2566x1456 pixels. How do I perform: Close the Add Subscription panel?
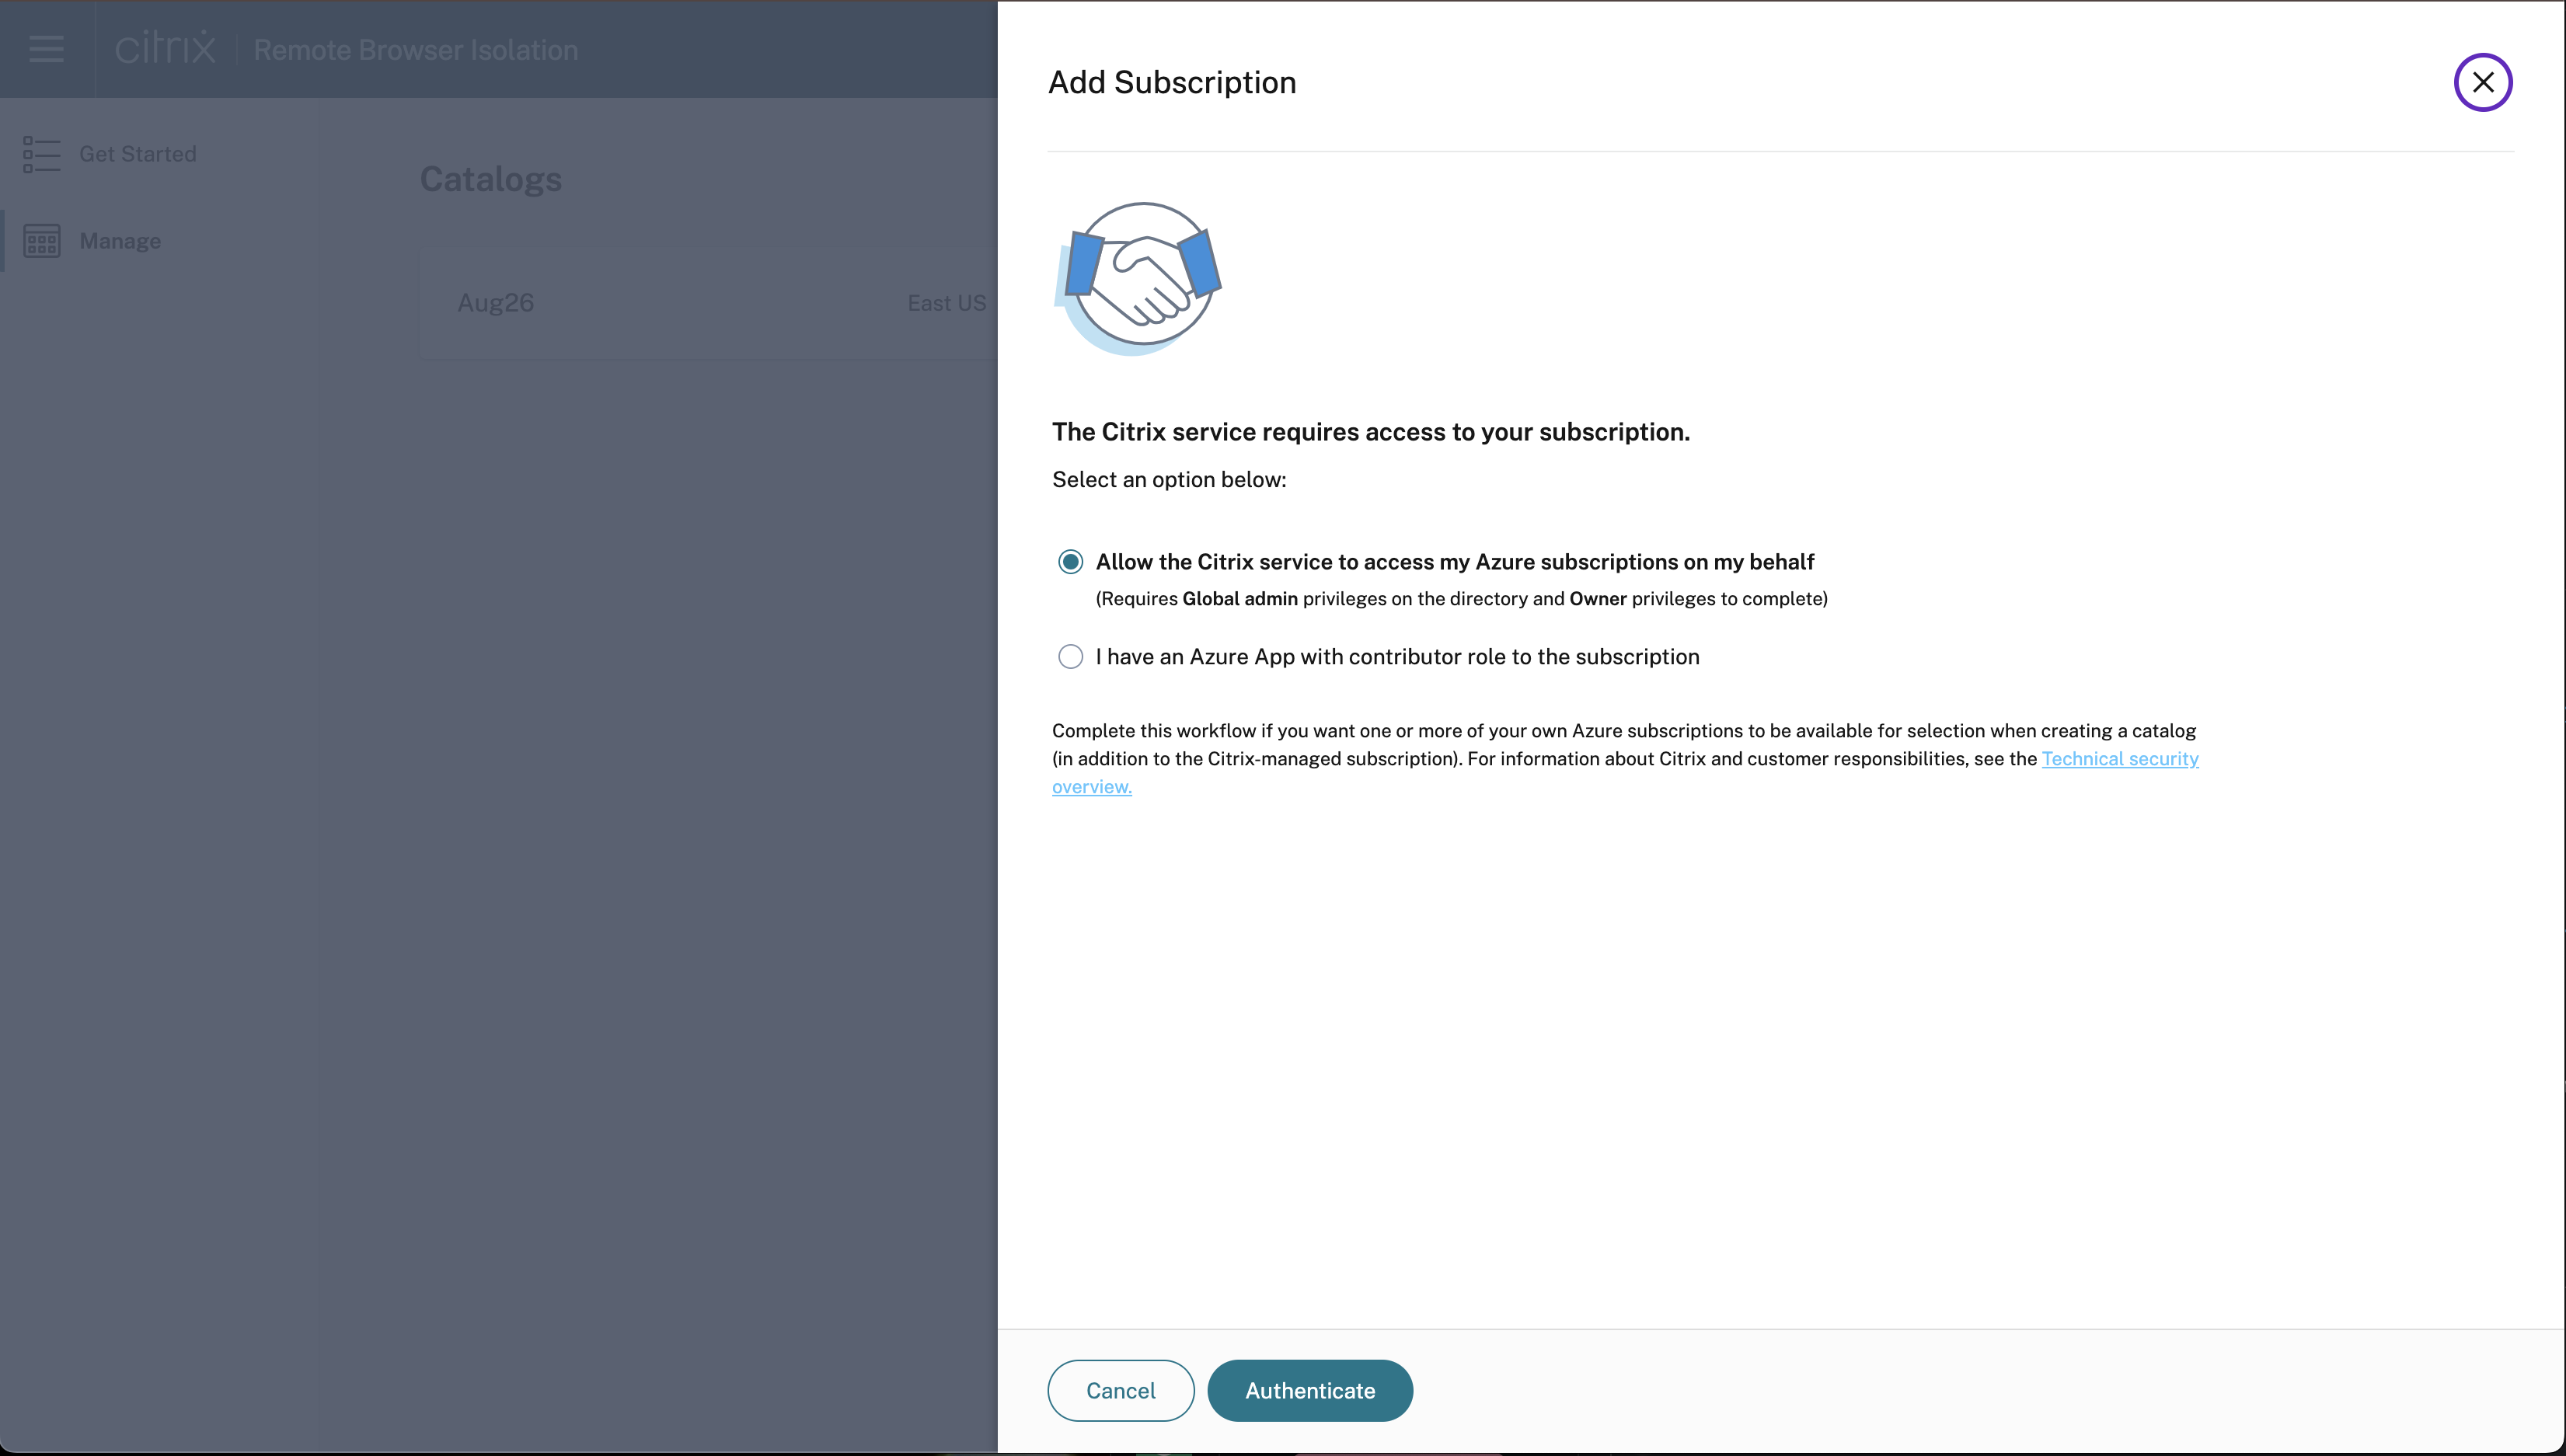[x=2482, y=82]
